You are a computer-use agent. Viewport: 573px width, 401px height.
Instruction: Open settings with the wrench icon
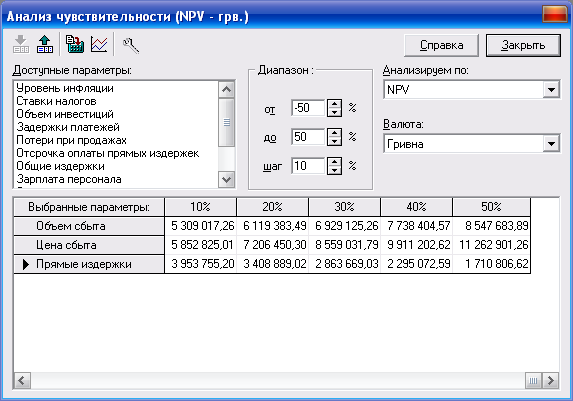[131, 45]
